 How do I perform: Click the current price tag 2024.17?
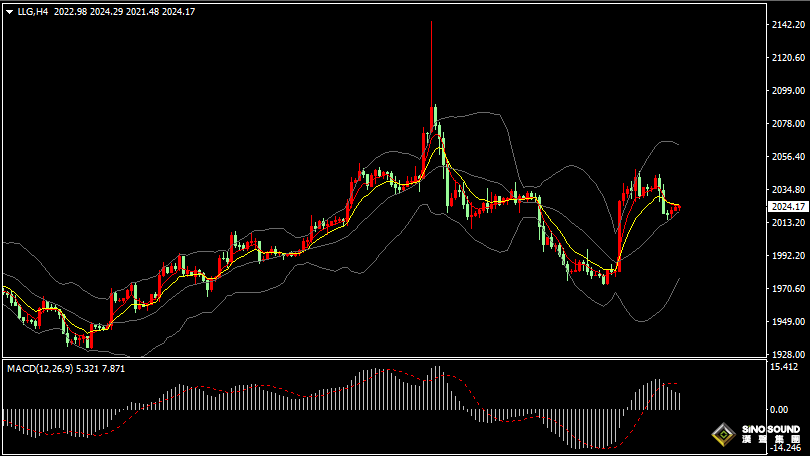coord(788,207)
